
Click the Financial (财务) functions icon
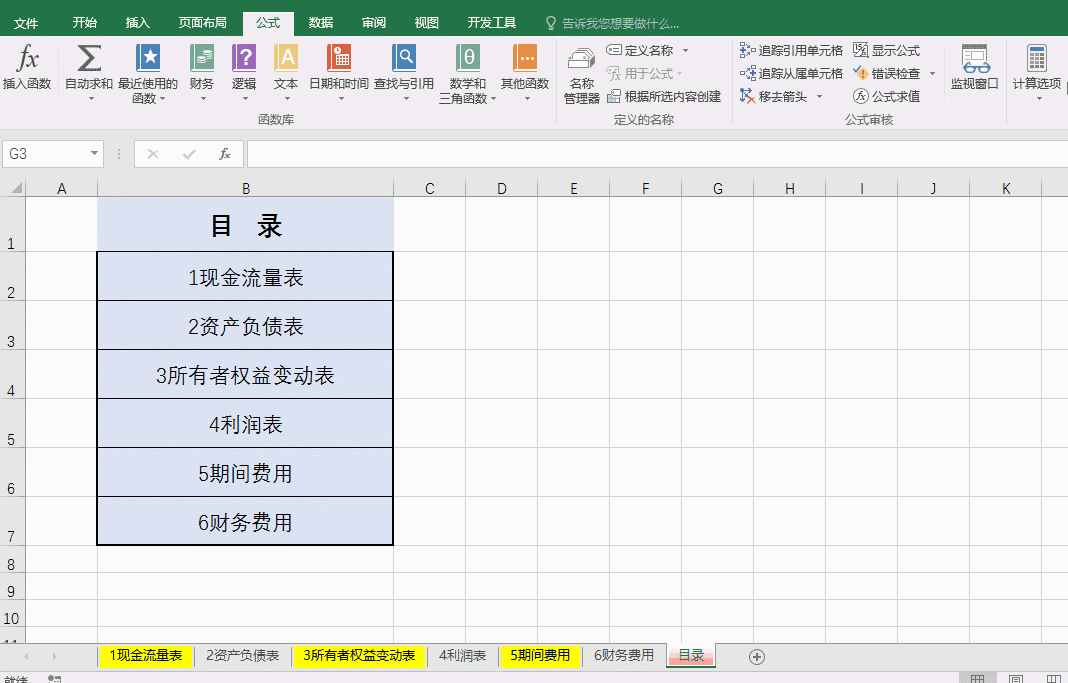tap(201, 60)
